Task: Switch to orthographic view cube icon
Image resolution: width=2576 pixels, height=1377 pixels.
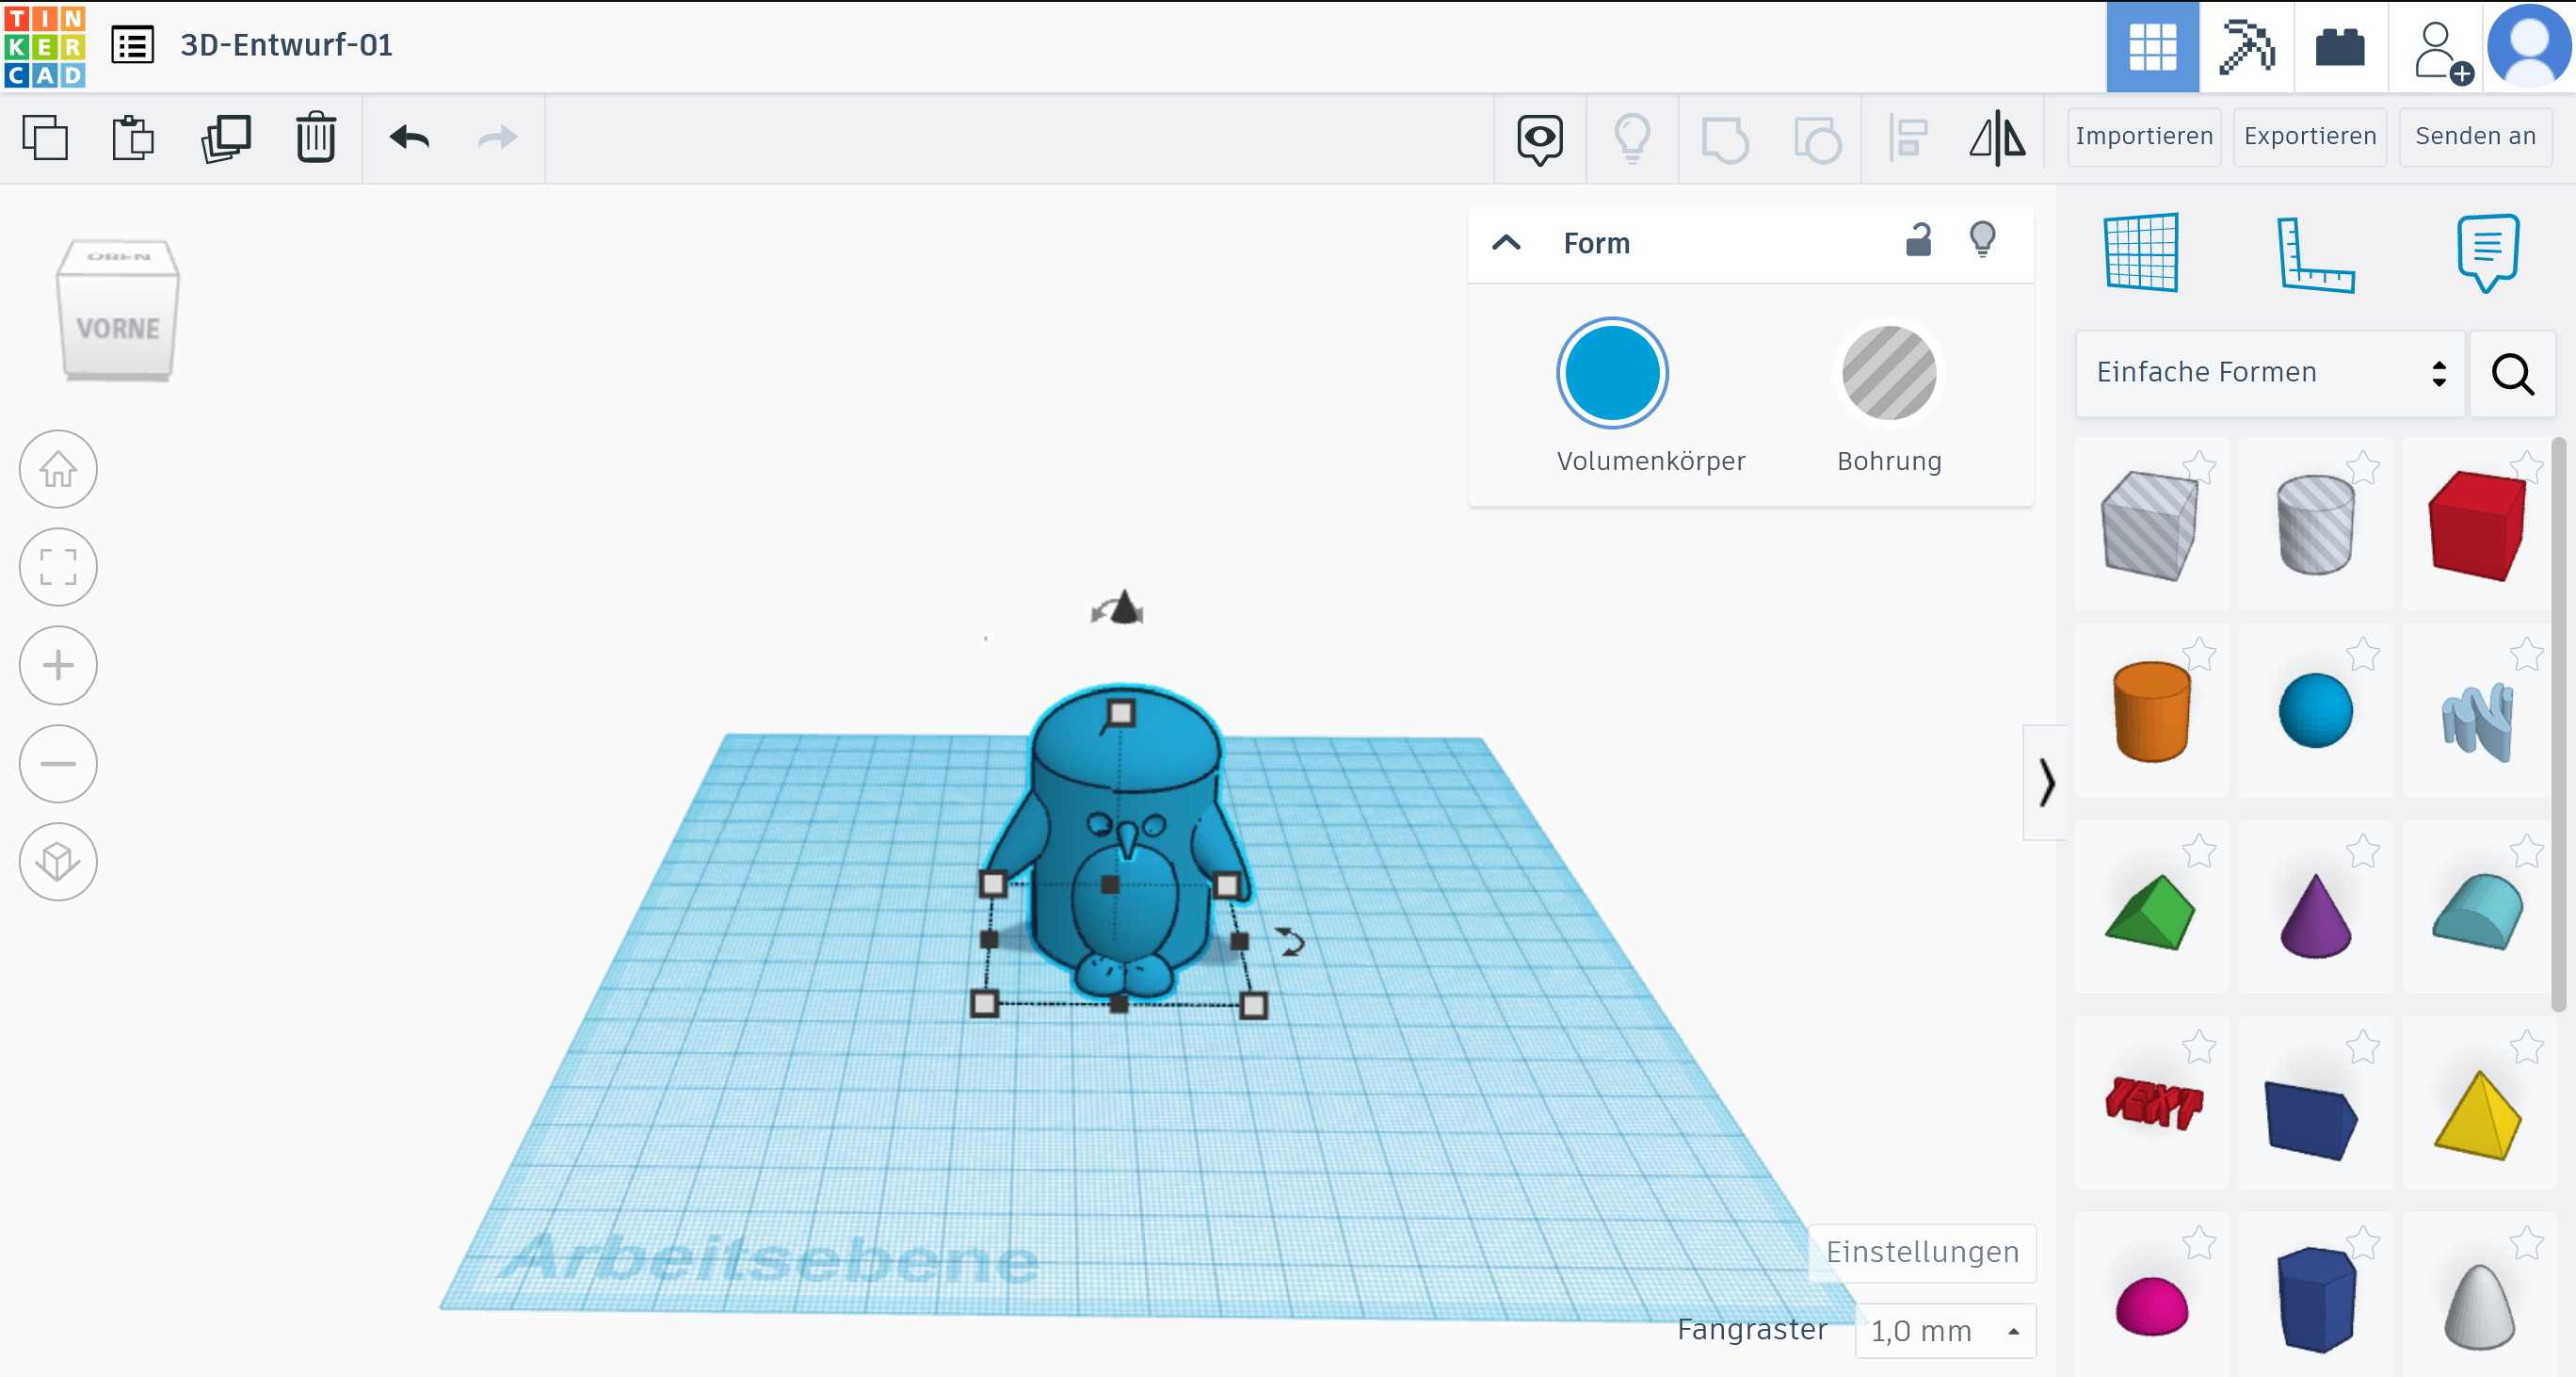Action: [58, 862]
